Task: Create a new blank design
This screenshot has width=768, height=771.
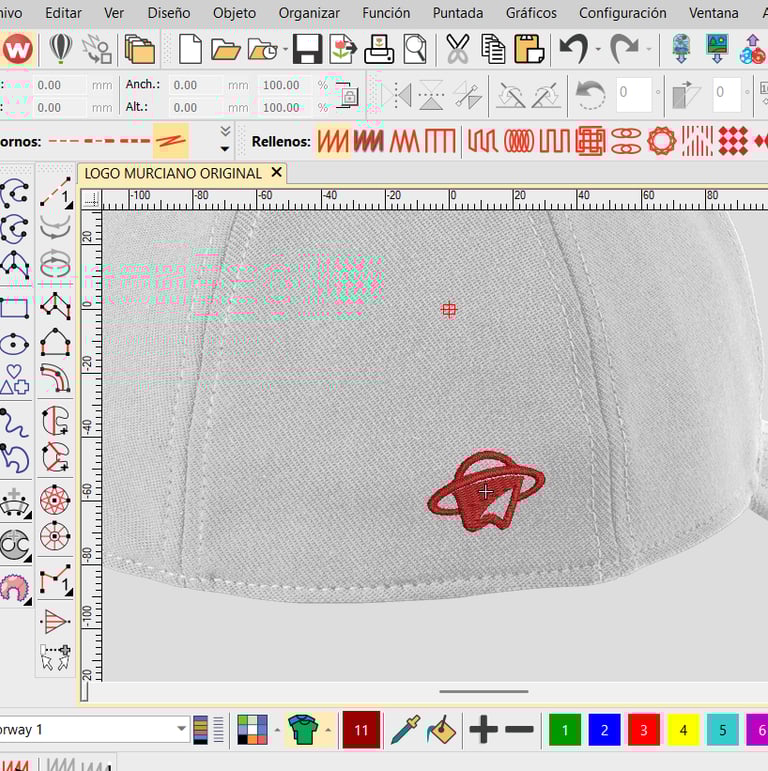Action: click(x=190, y=49)
